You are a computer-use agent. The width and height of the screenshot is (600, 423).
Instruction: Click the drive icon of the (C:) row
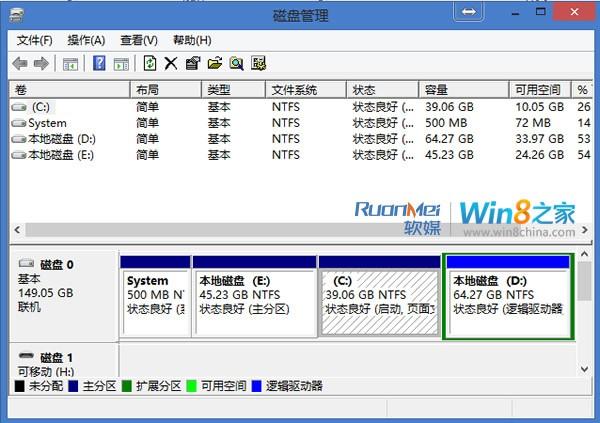pyautogui.click(x=19, y=107)
